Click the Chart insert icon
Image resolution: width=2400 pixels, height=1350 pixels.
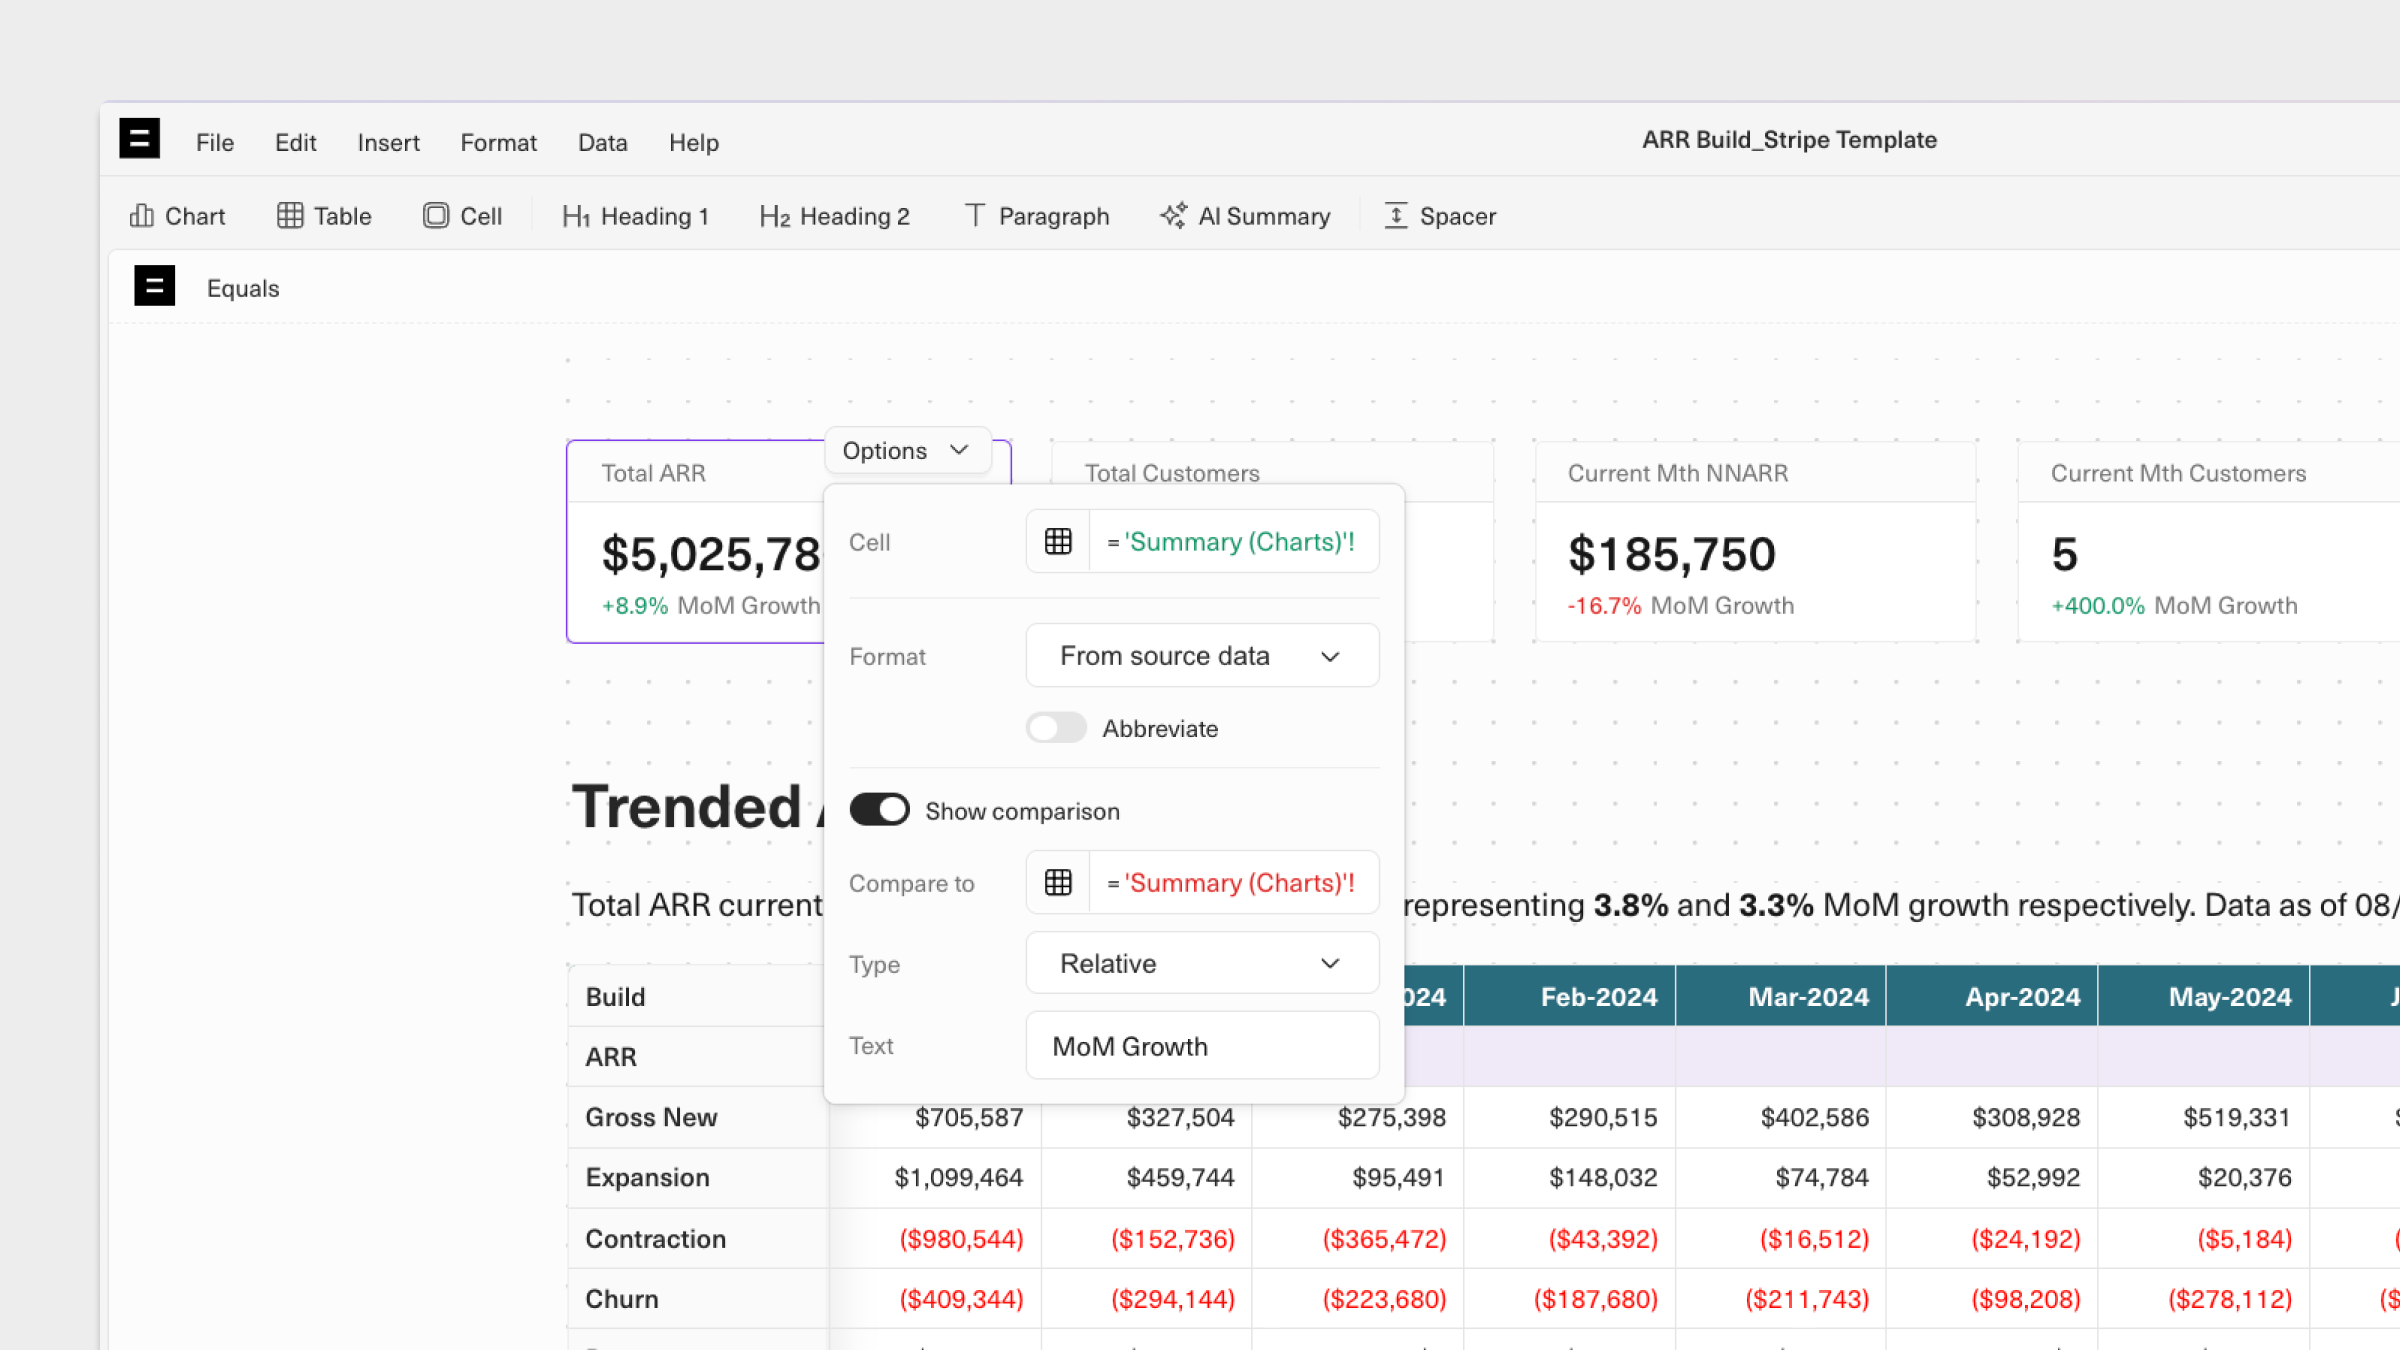pyautogui.click(x=141, y=216)
